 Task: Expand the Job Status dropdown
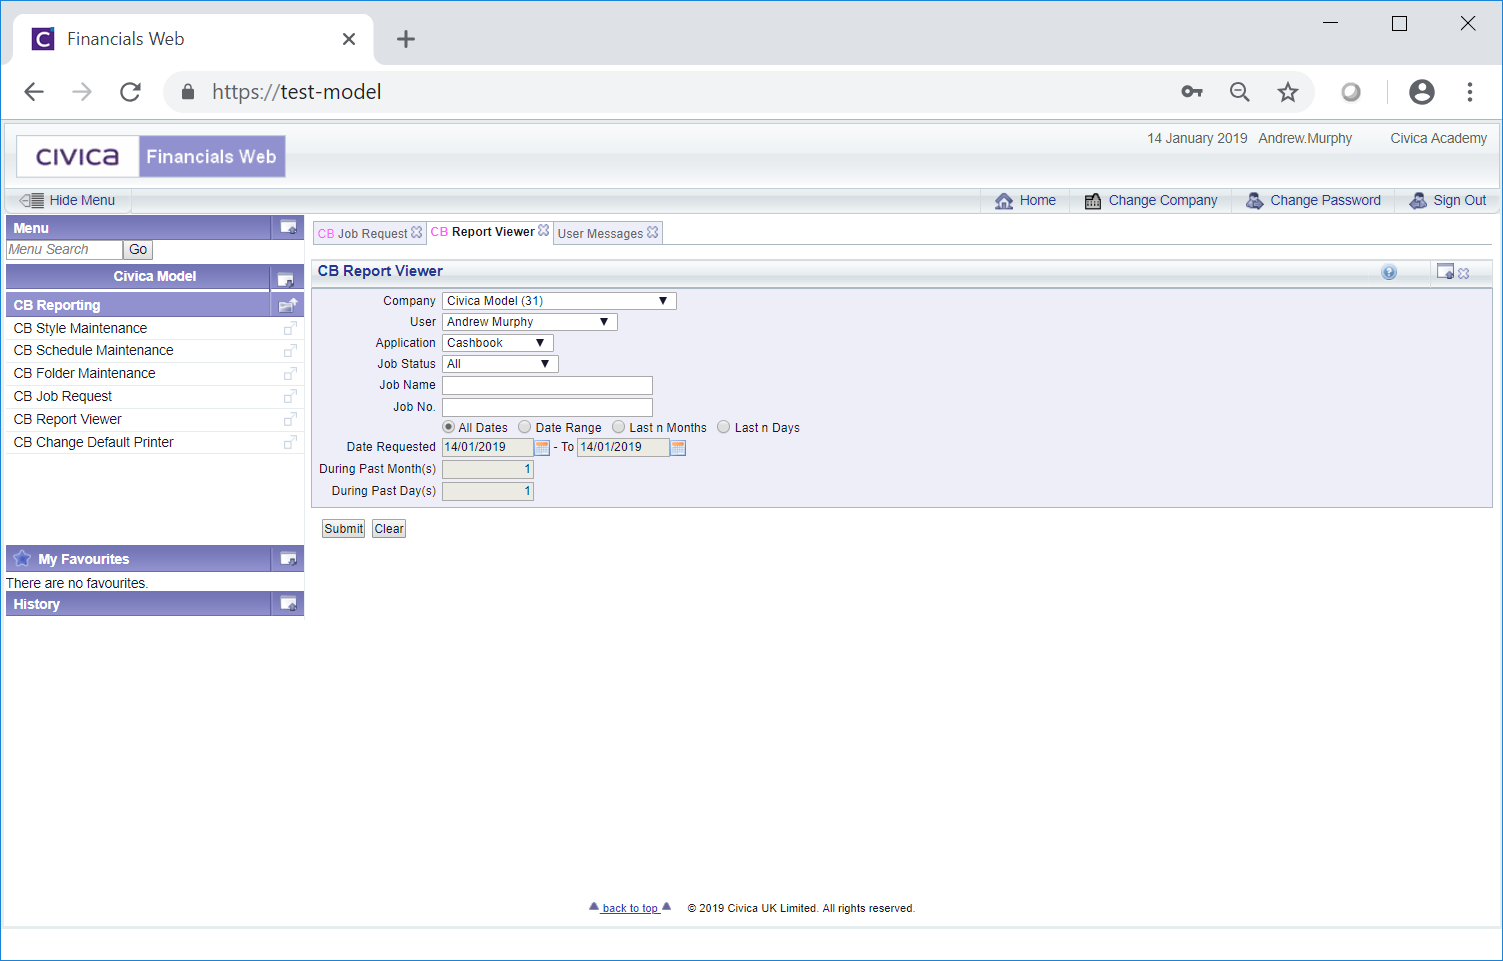click(500, 364)
